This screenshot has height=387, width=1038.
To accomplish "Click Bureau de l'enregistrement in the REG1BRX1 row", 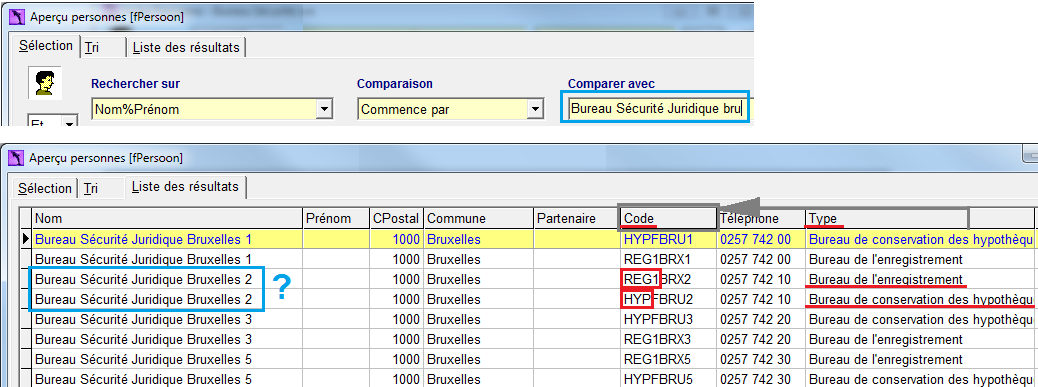I will pos(886,259).
